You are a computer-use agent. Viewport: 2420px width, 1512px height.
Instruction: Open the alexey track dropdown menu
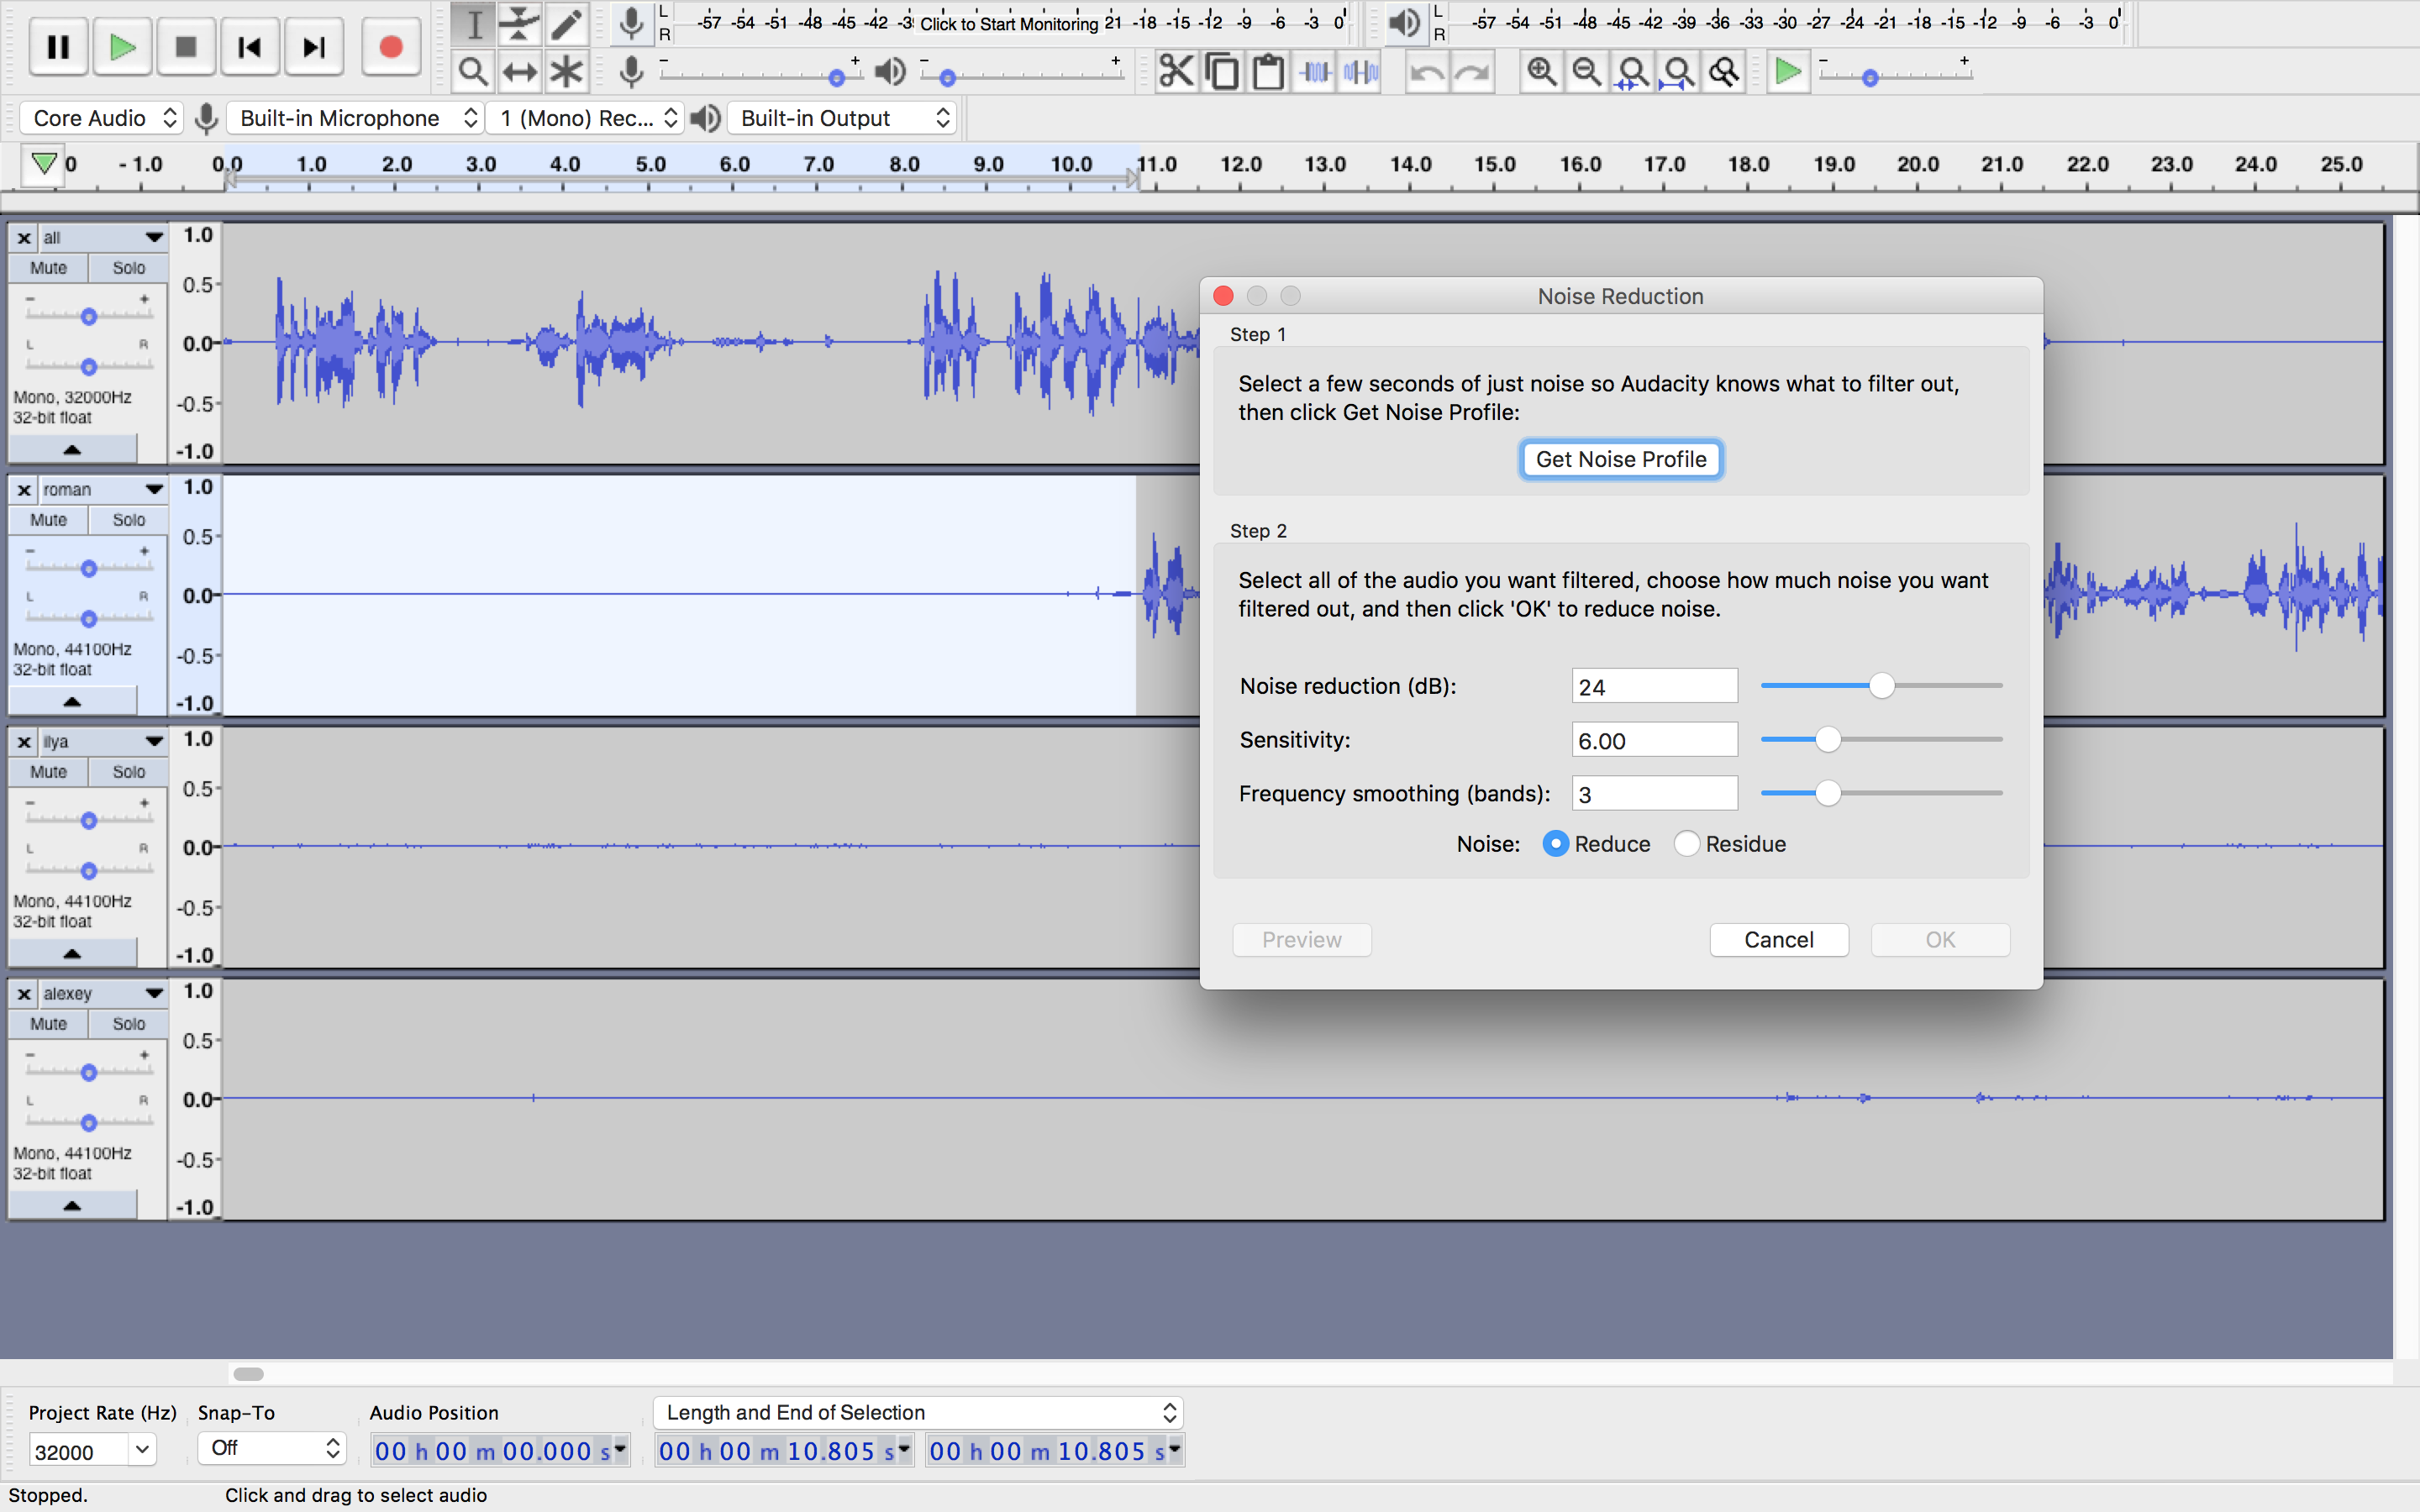[x=154, y=993]
